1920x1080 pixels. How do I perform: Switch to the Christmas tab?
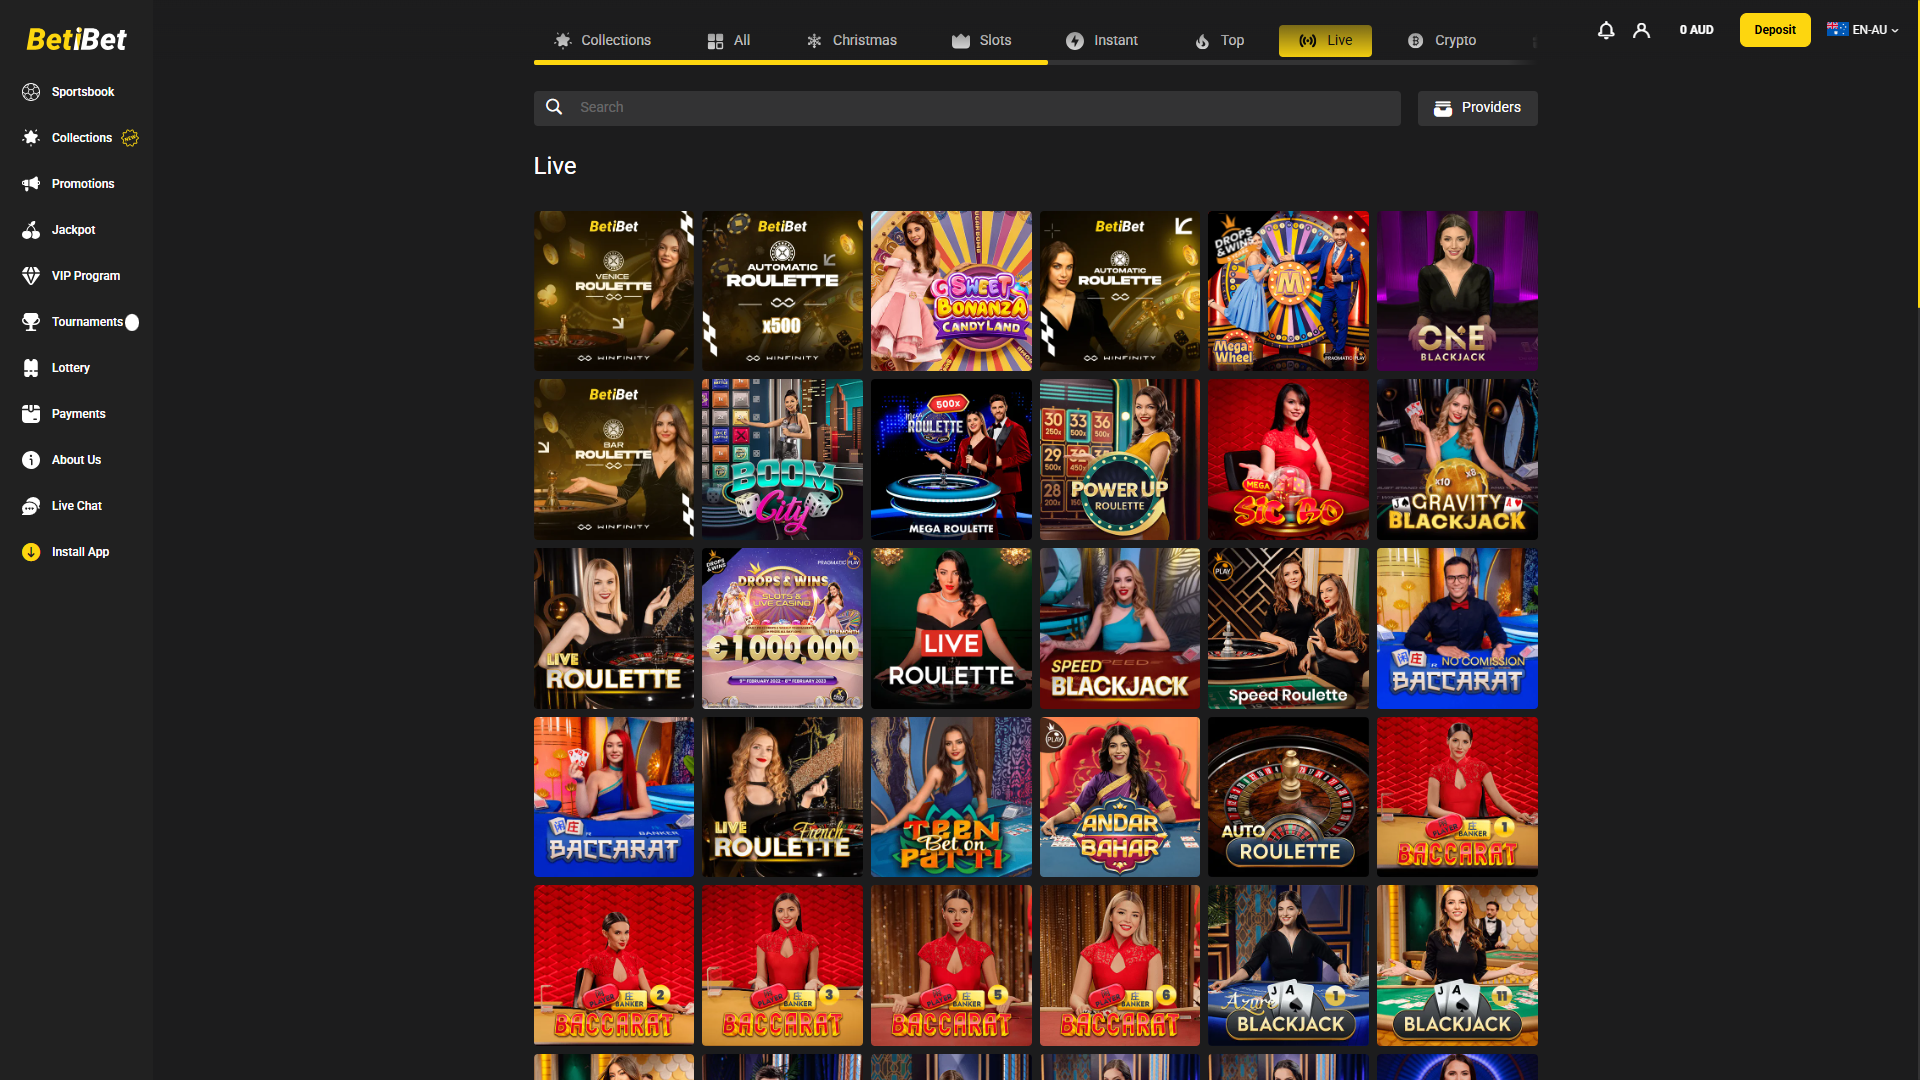point(852,41)
